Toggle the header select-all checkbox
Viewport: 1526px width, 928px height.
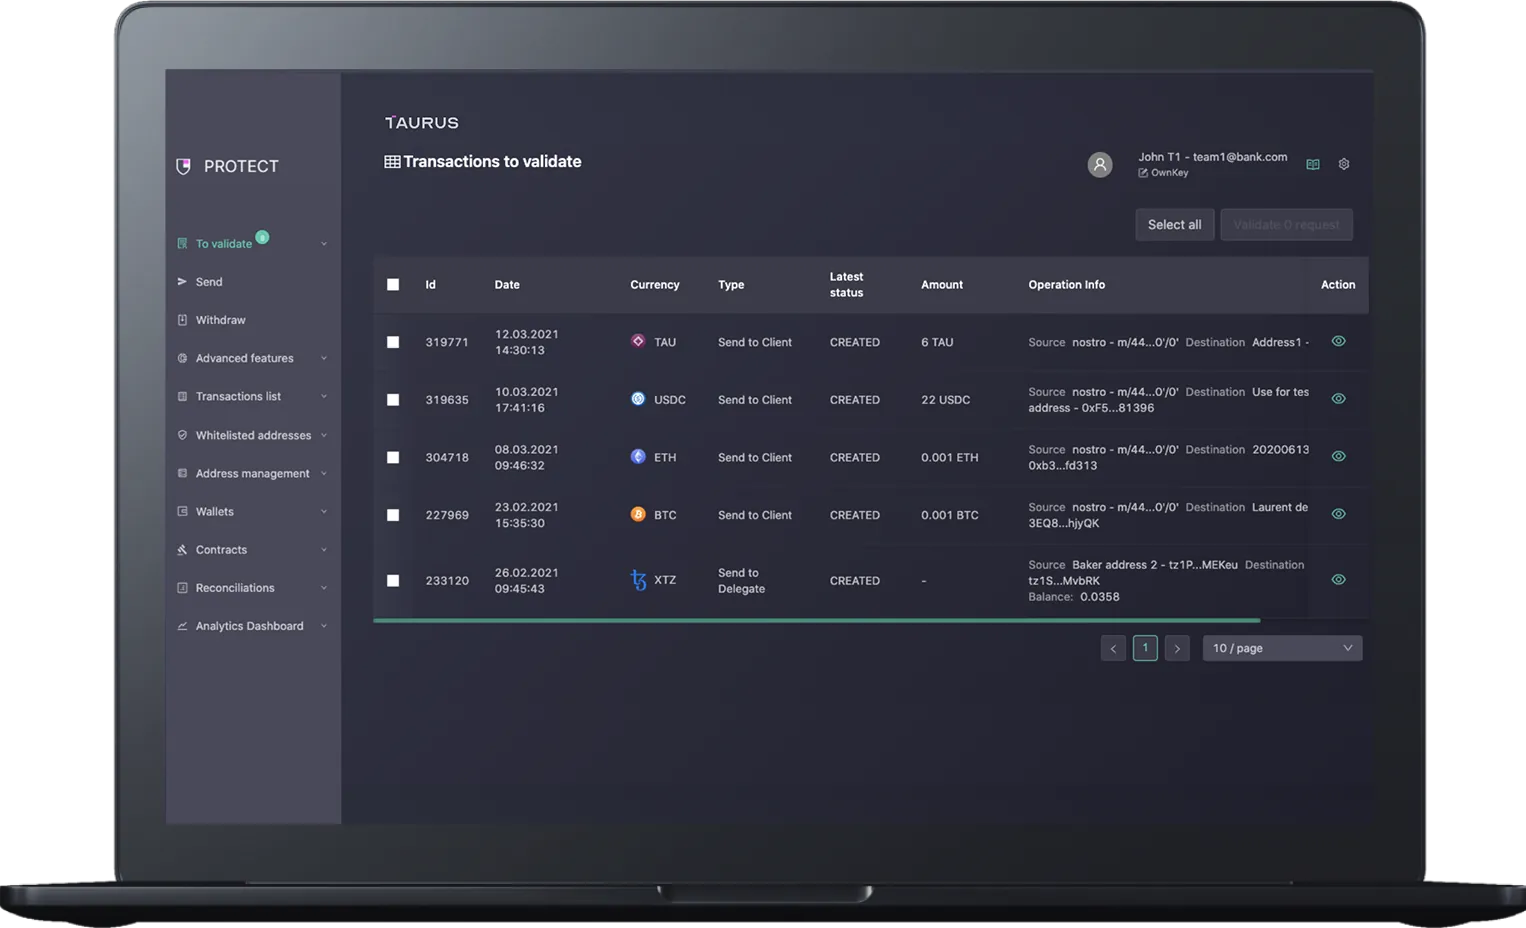(393, 285)
